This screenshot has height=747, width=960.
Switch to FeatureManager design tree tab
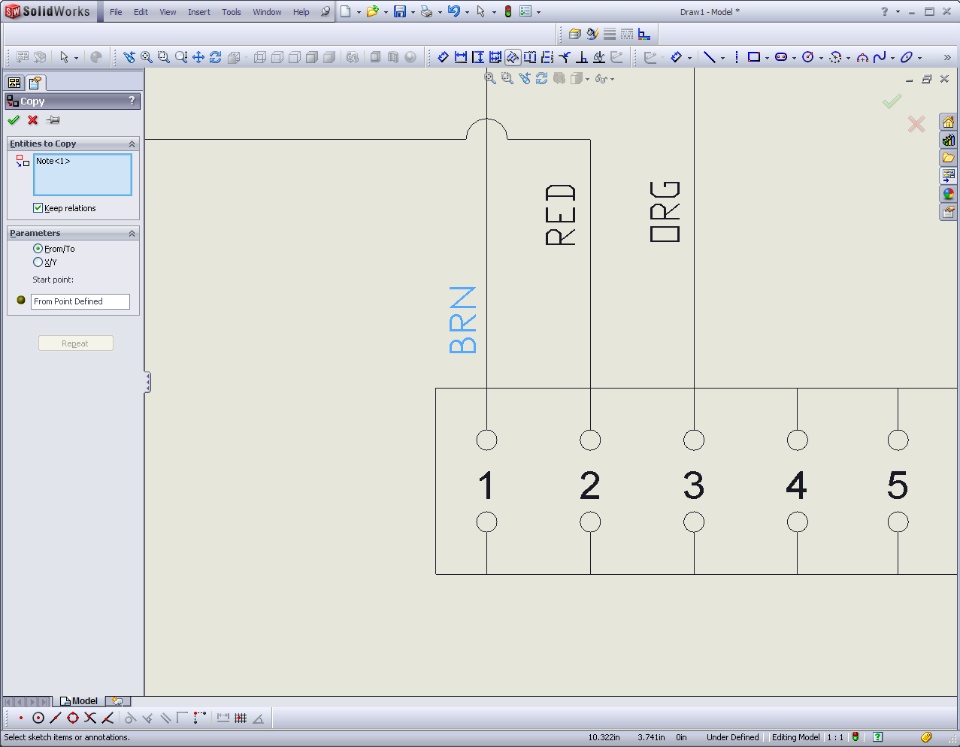pos(14,82)
